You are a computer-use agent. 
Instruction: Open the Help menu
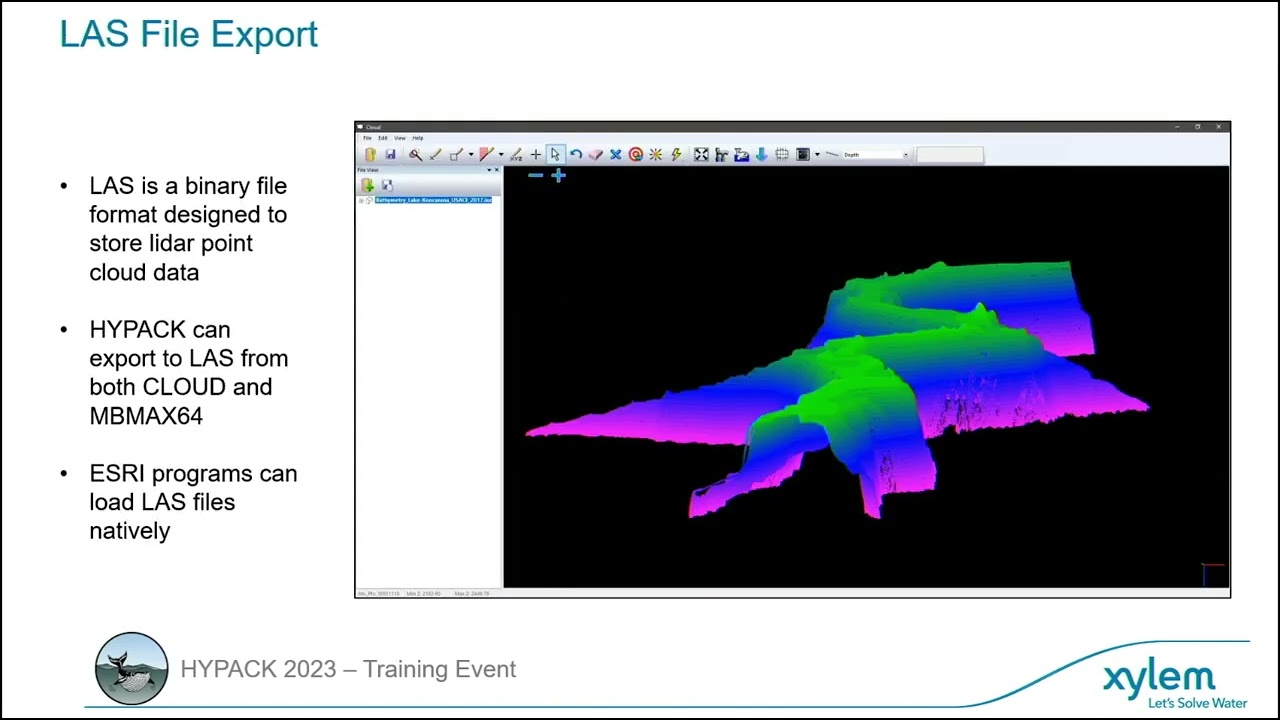tap(418, 138)
